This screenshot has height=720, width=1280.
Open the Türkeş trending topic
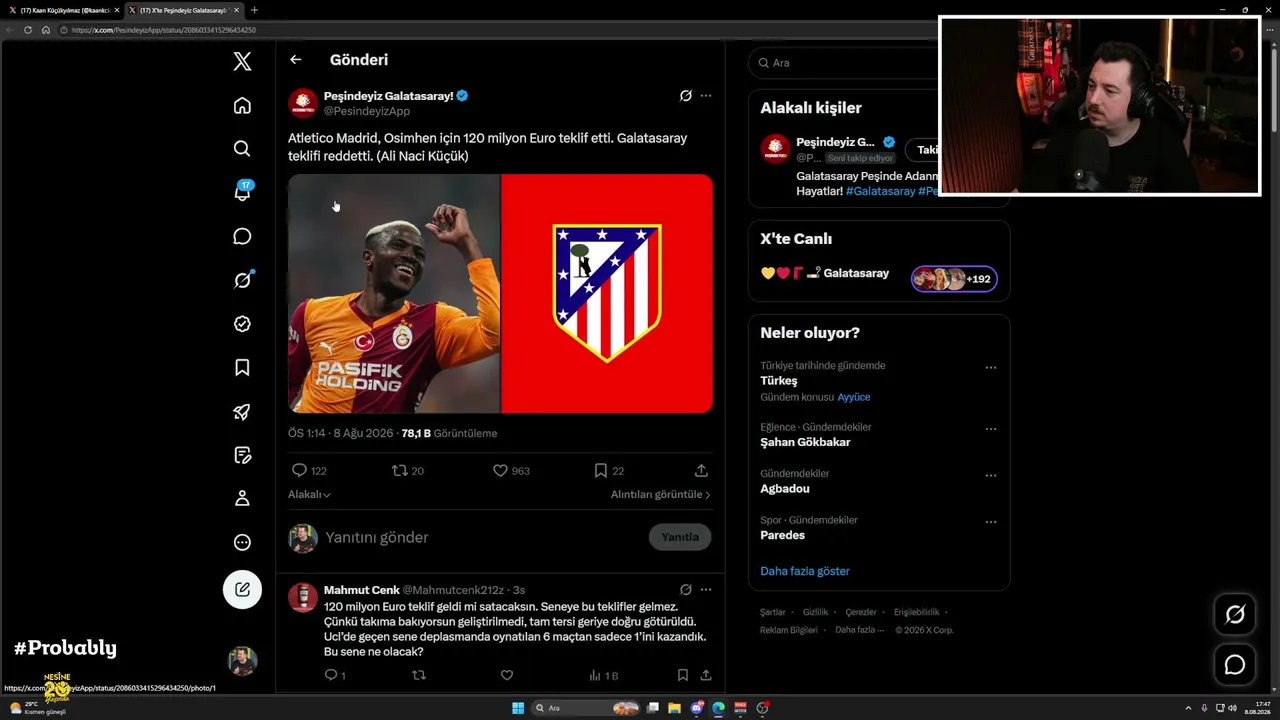[x=779, y=381]
